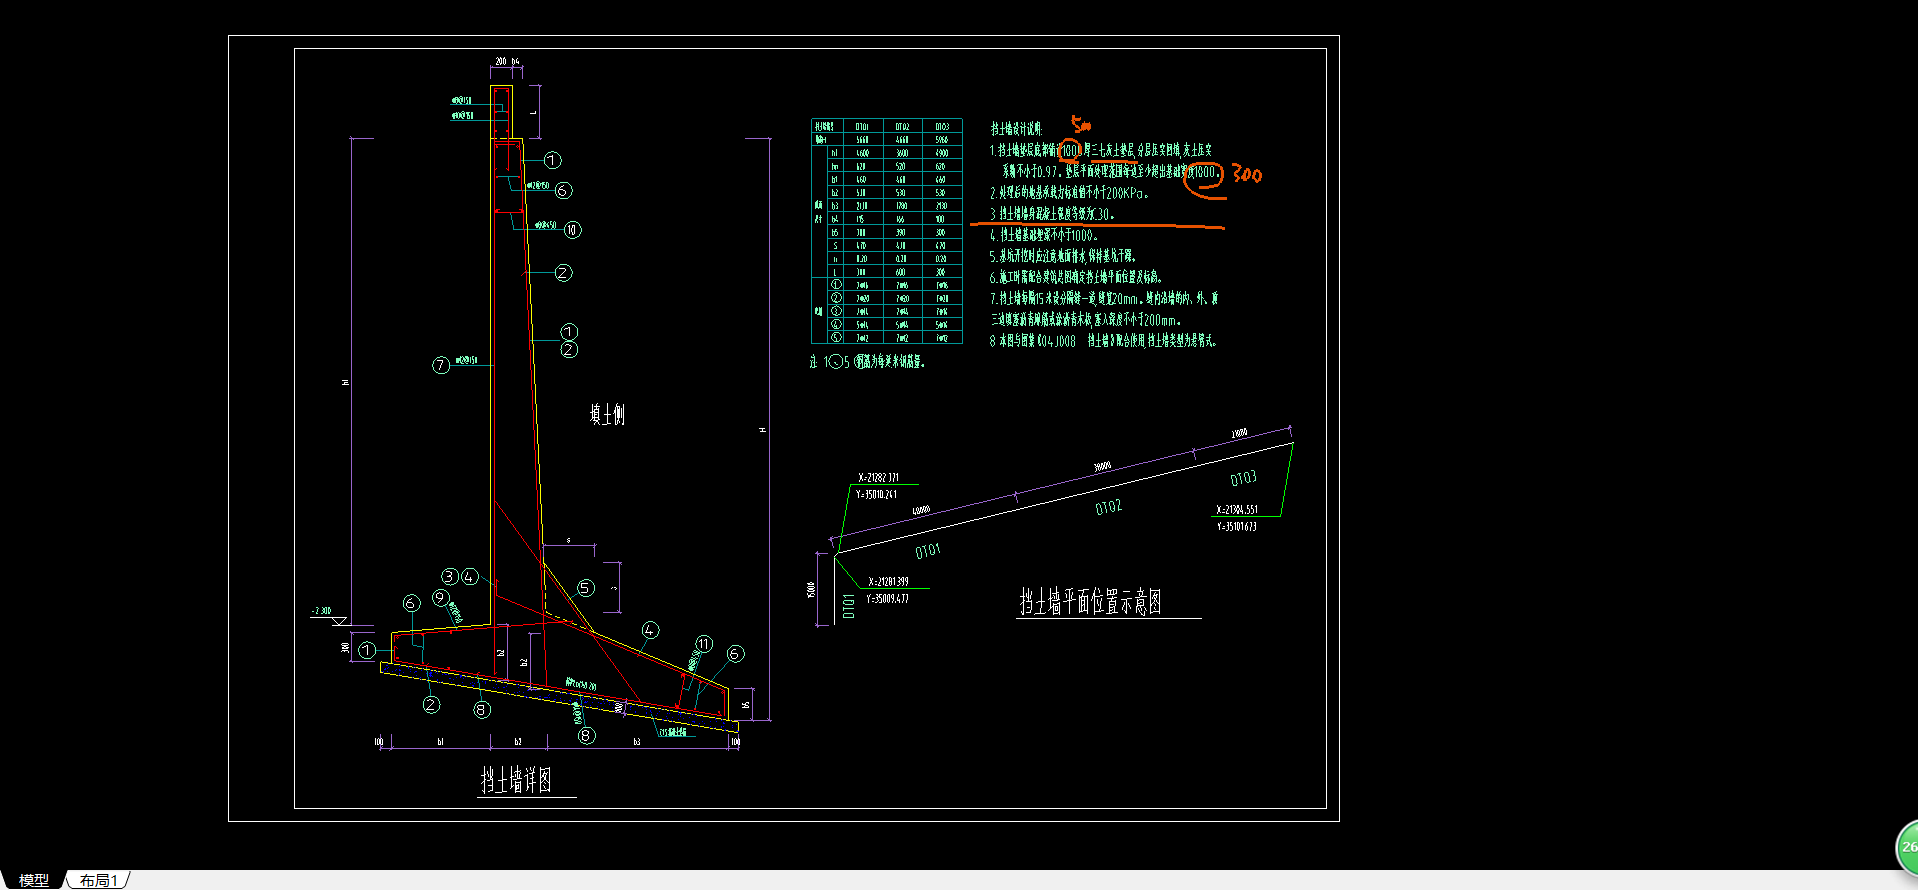This screenshot has height=890, width=1918.
Task: Click the 填土侧 label in drawing
Action: [607, 414]
